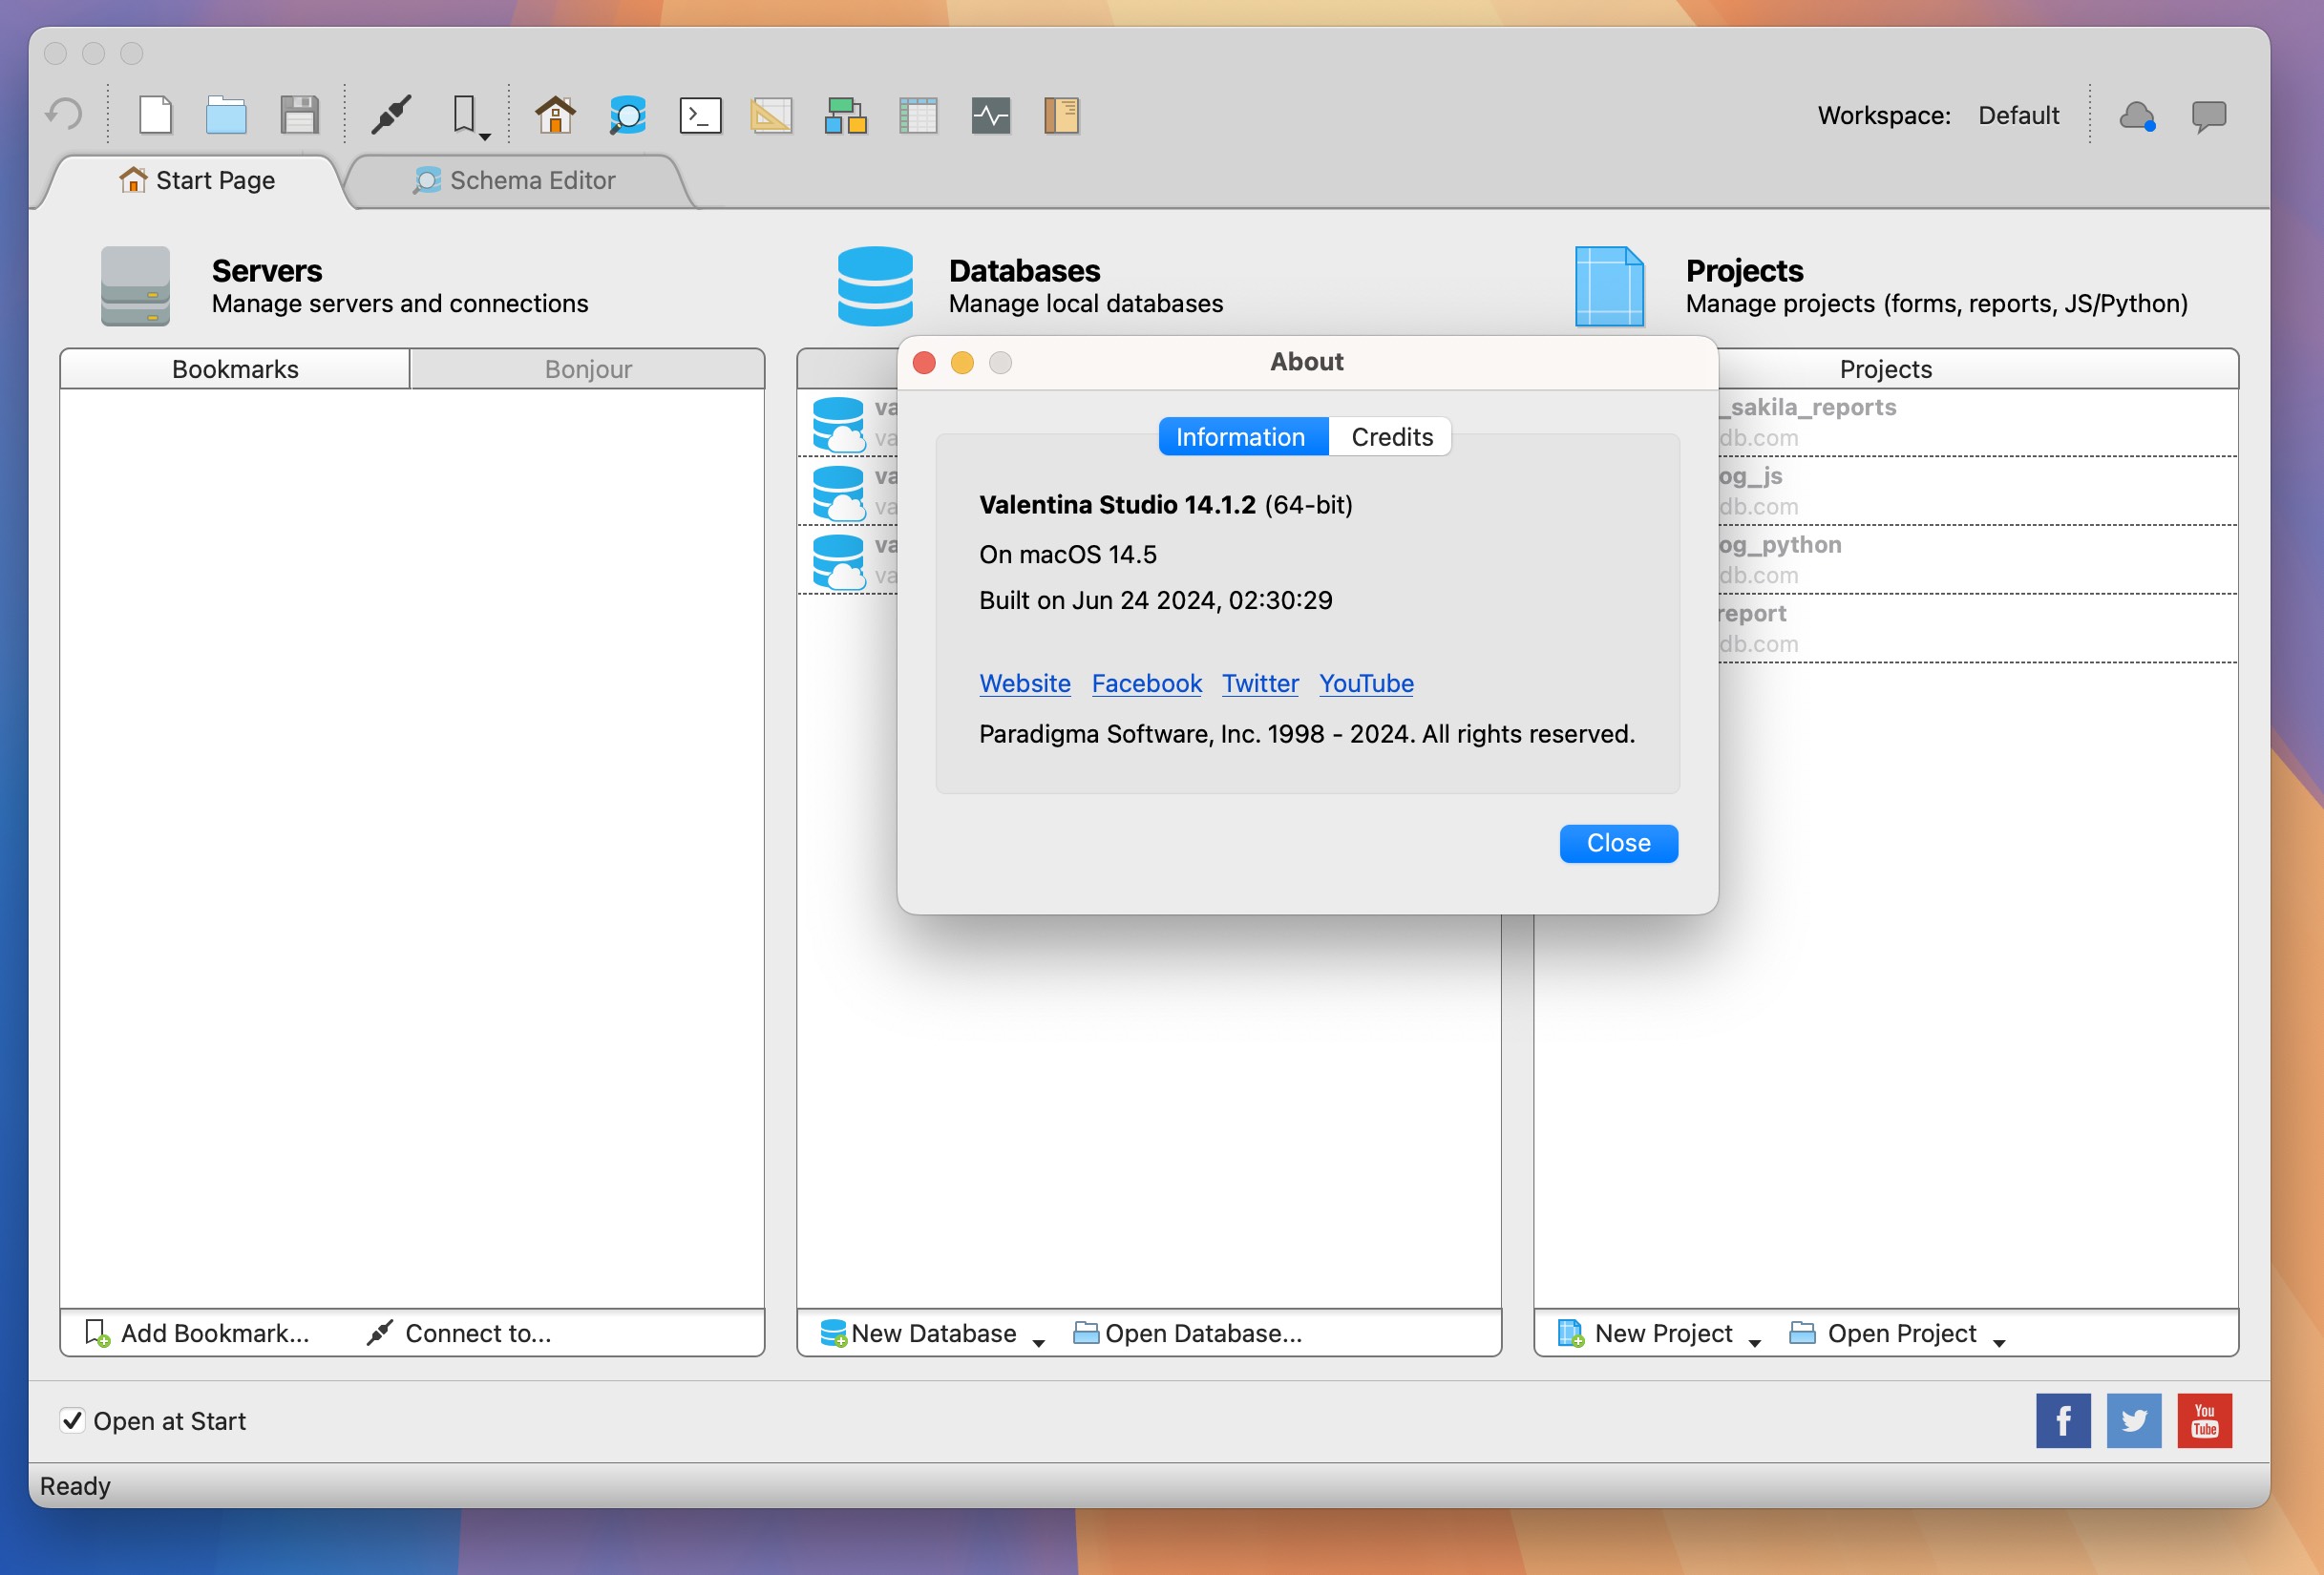Switch to Schema Editor tab
2324x1575 pixels.
pos(515,180)
